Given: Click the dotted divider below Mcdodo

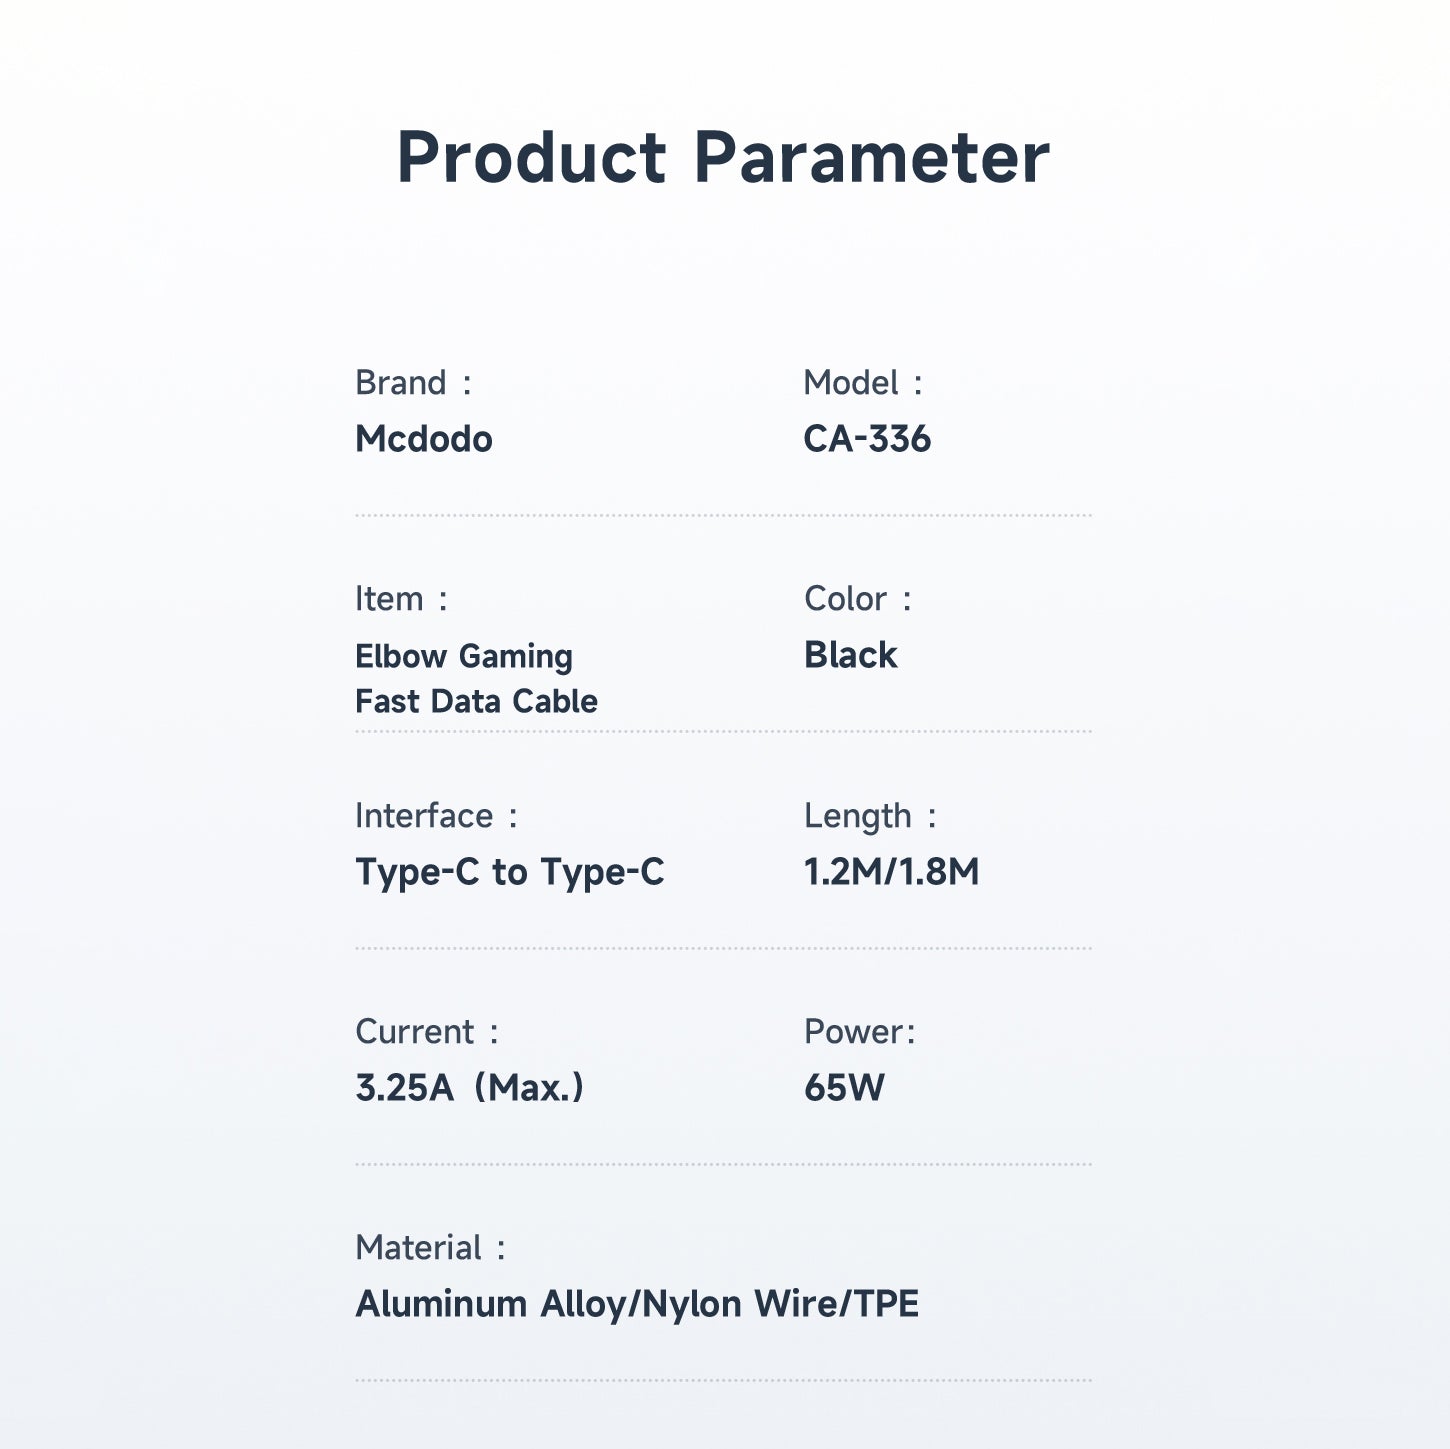Looking at the screenshot, I should click(x=723, y=516).
